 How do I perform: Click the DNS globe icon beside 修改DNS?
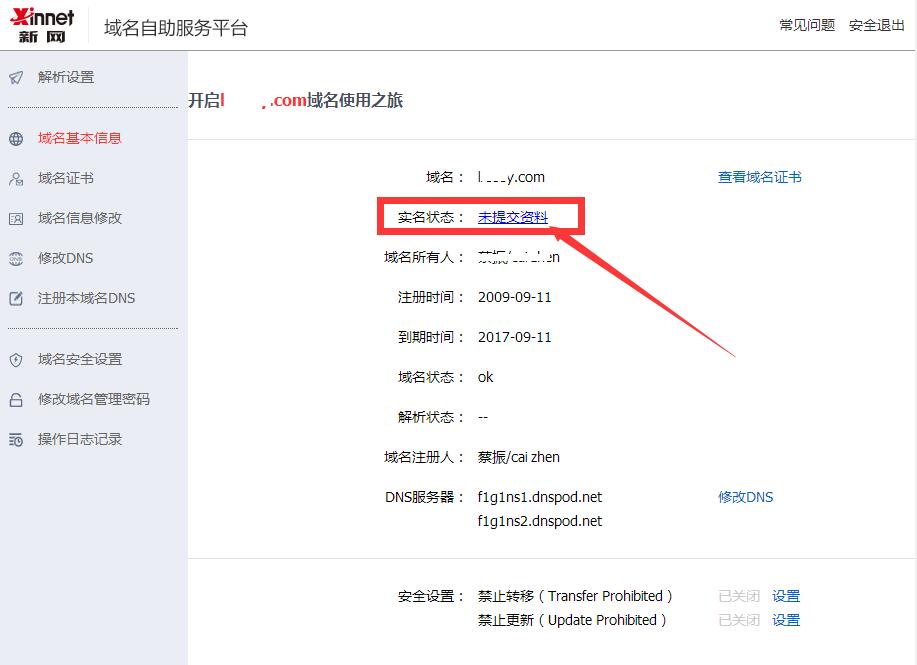click(x=16, y=259)
